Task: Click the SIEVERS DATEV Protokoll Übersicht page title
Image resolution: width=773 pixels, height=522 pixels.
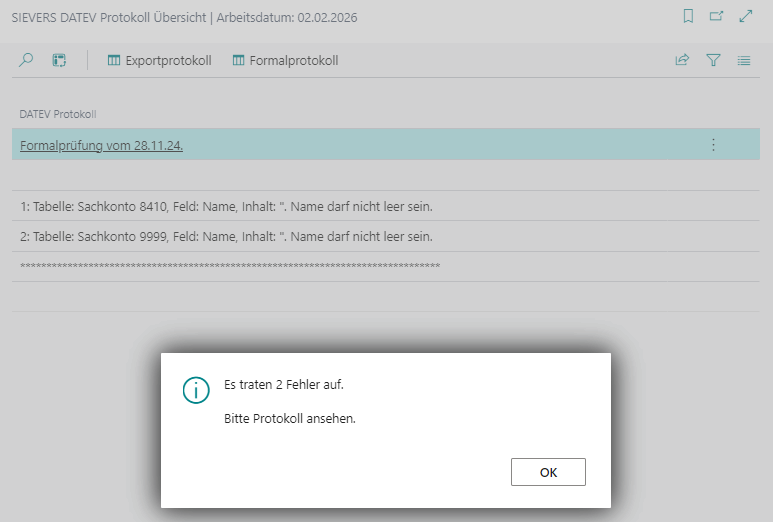Action: pyautogui.click(x=184, y=18)
